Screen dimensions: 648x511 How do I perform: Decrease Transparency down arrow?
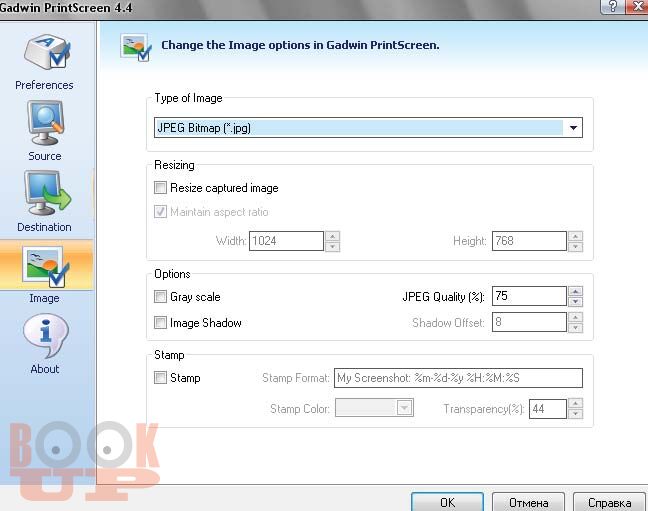point(576,414)
